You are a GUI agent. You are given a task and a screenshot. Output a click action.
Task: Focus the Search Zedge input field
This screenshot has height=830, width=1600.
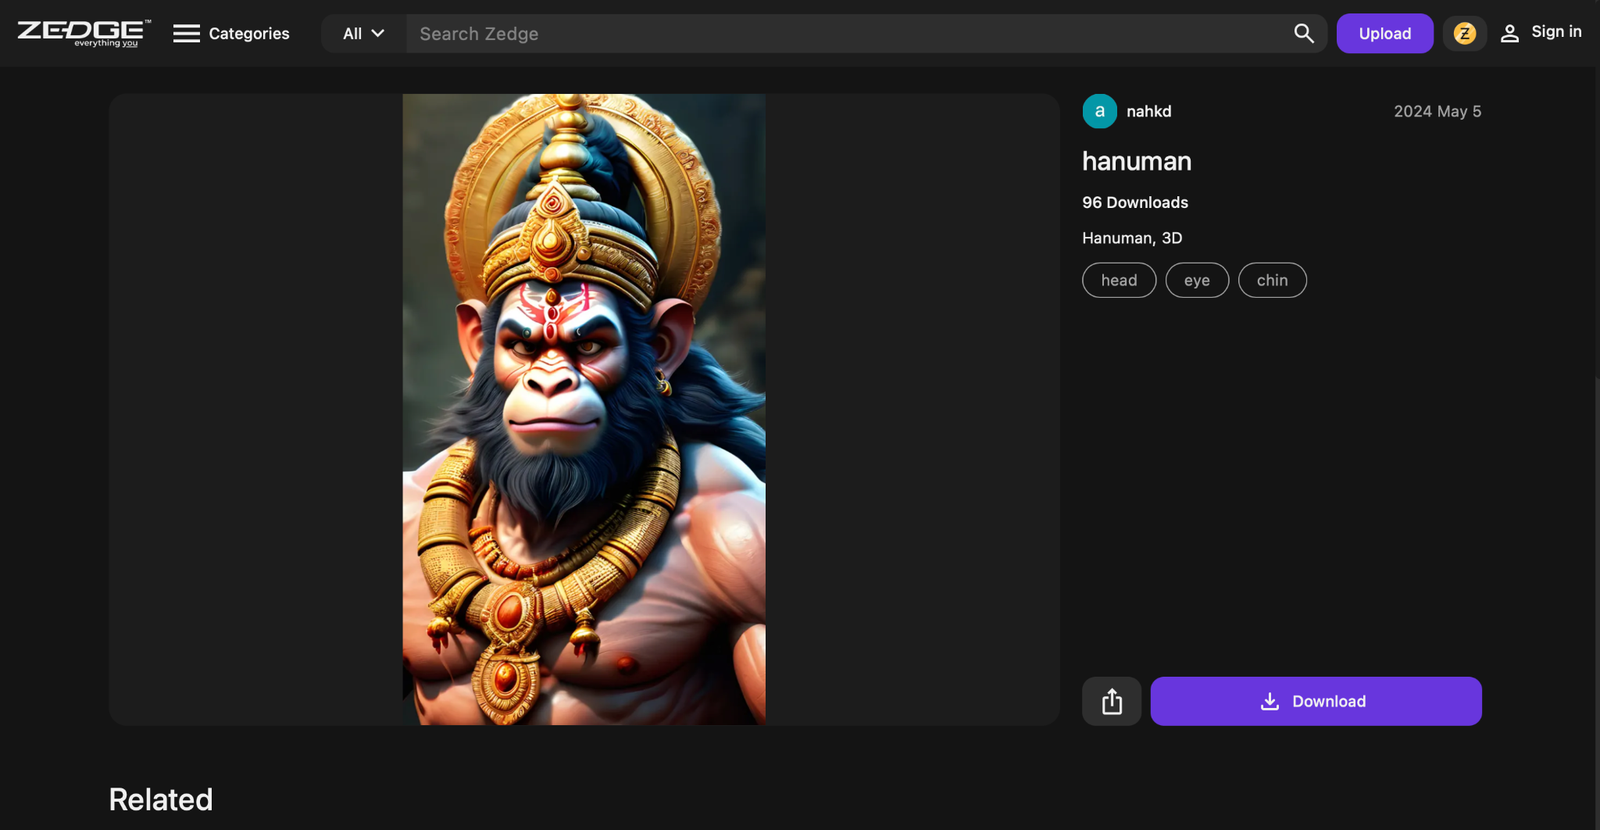click(843, 34)
